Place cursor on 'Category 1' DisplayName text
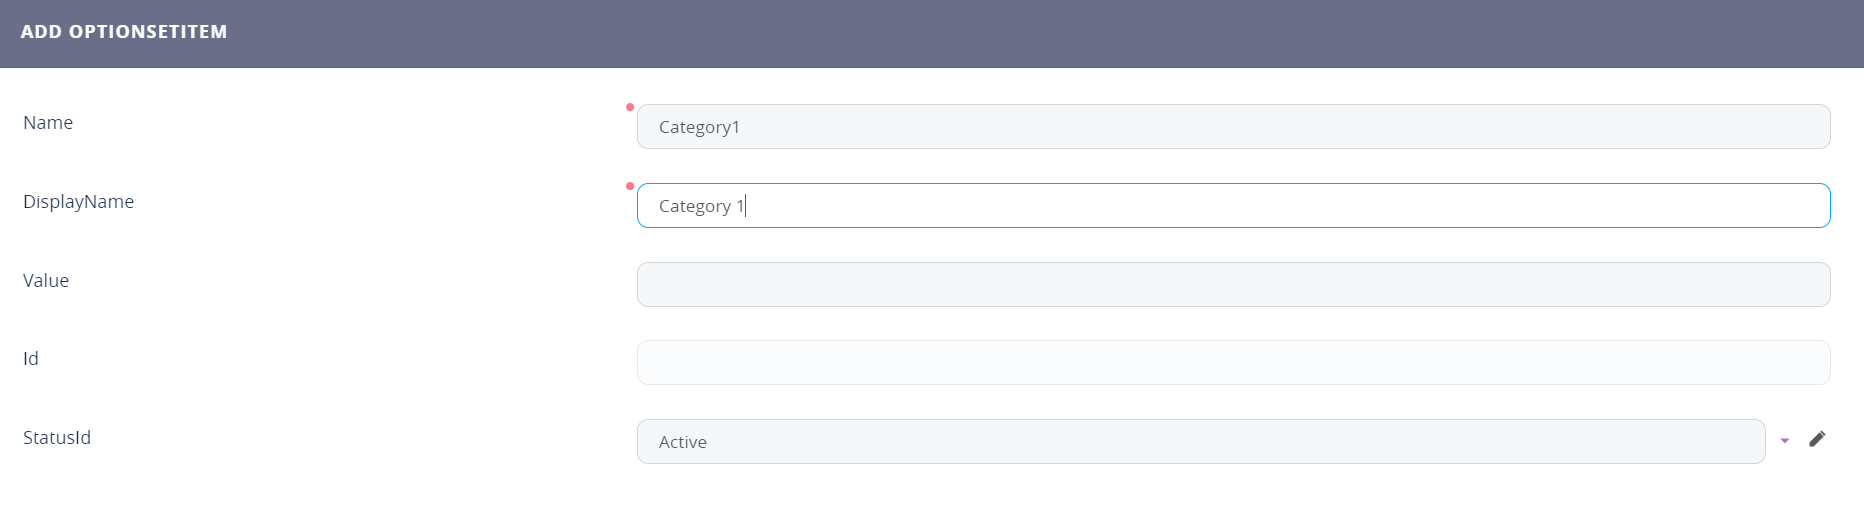This screenshot has width=1864, height=517. click(x=701, y=206)
